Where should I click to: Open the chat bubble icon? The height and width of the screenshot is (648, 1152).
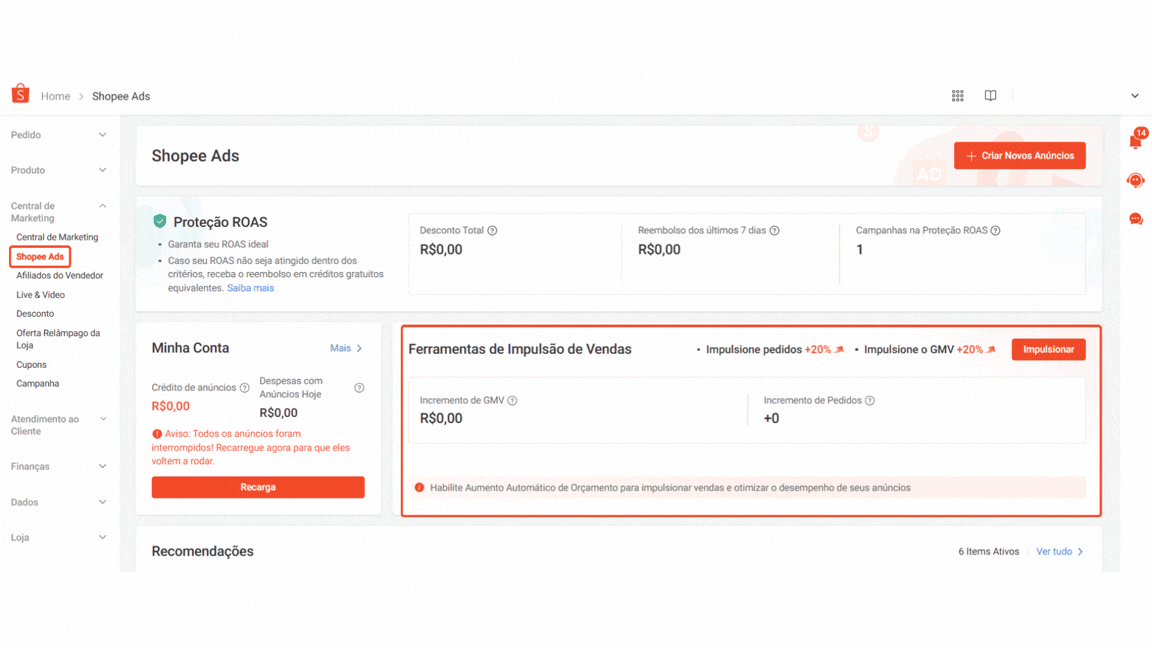click(1135, 219)
